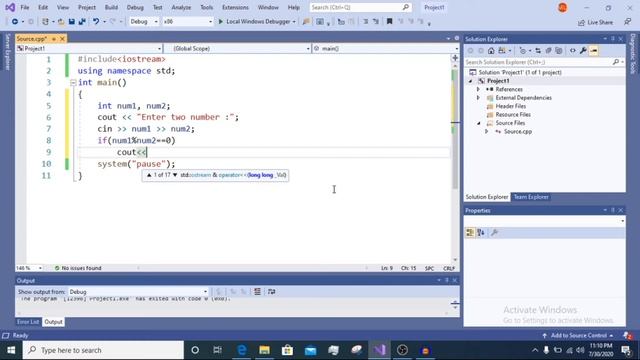Toggle pin on Source.cpp tab

pos(53,39)
